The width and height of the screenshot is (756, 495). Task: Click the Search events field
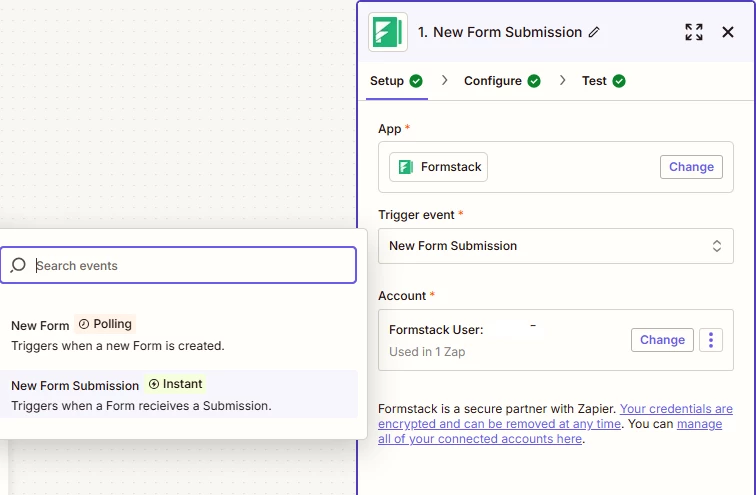pos(178,265)
